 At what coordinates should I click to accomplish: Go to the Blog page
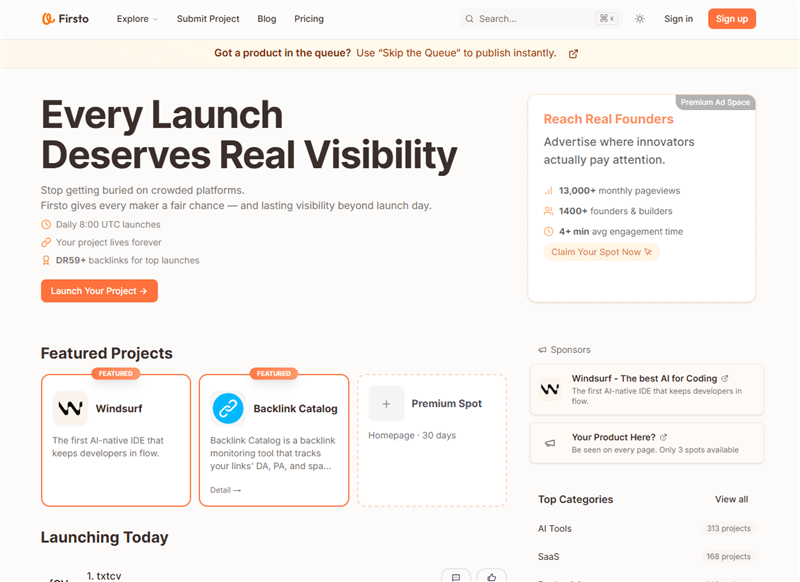(x=266, y=18)
